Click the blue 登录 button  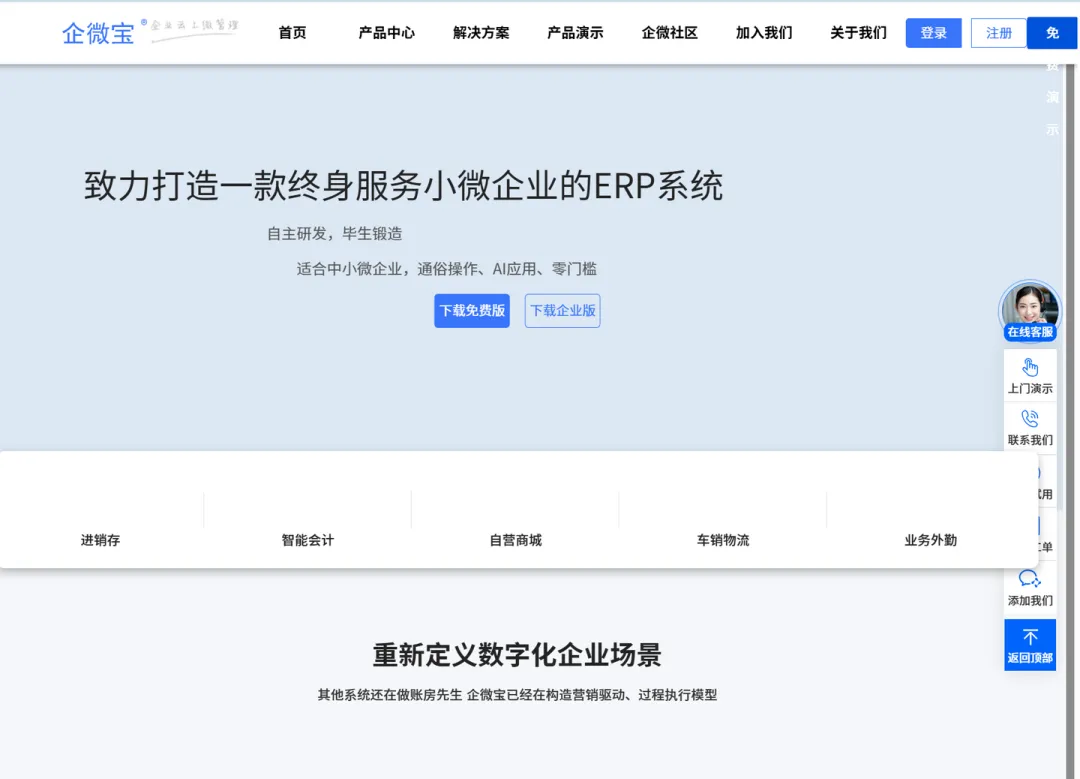coord(933,33)
